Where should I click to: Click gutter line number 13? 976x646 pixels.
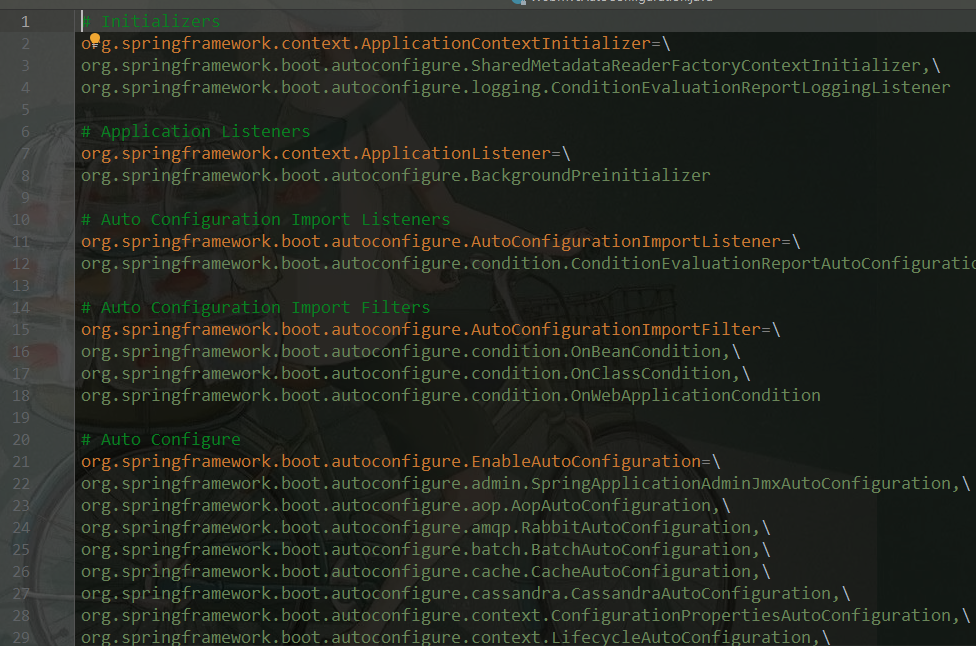(21, 286)
